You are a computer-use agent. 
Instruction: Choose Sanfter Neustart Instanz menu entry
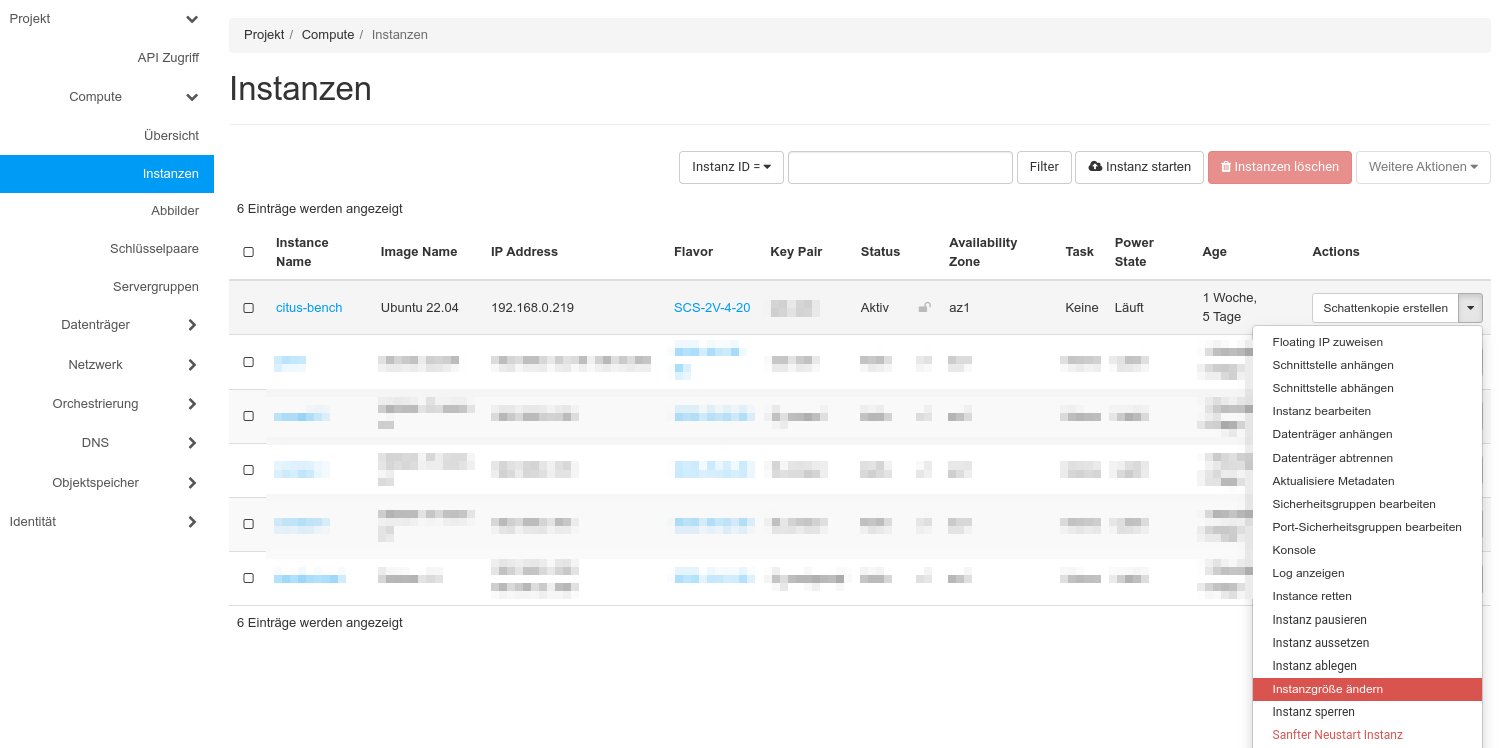(1367, 735)
